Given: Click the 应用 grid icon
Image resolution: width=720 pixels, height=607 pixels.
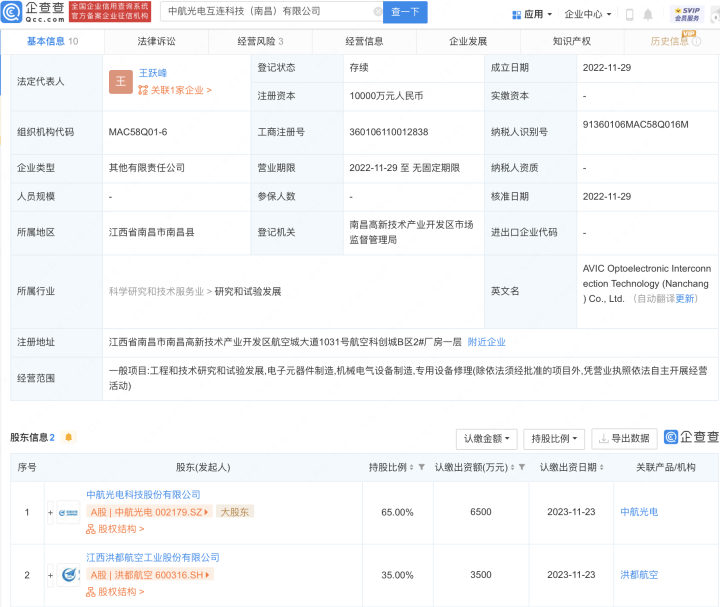Looking at the screenshot, I should (517, 15).
